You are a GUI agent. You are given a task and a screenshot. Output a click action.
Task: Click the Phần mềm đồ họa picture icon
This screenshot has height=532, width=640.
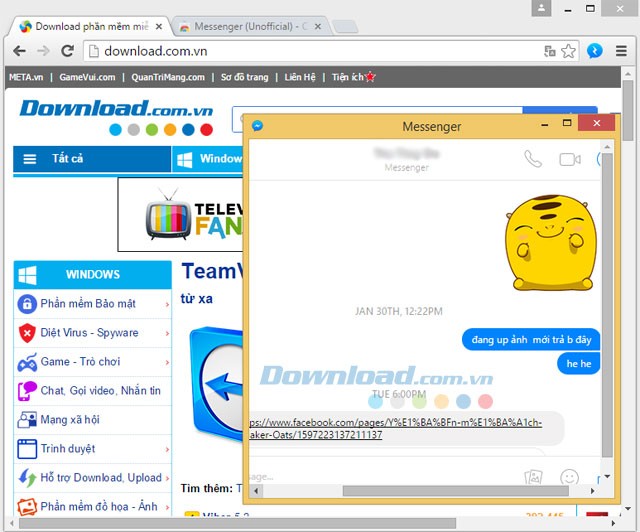point(27,507)
